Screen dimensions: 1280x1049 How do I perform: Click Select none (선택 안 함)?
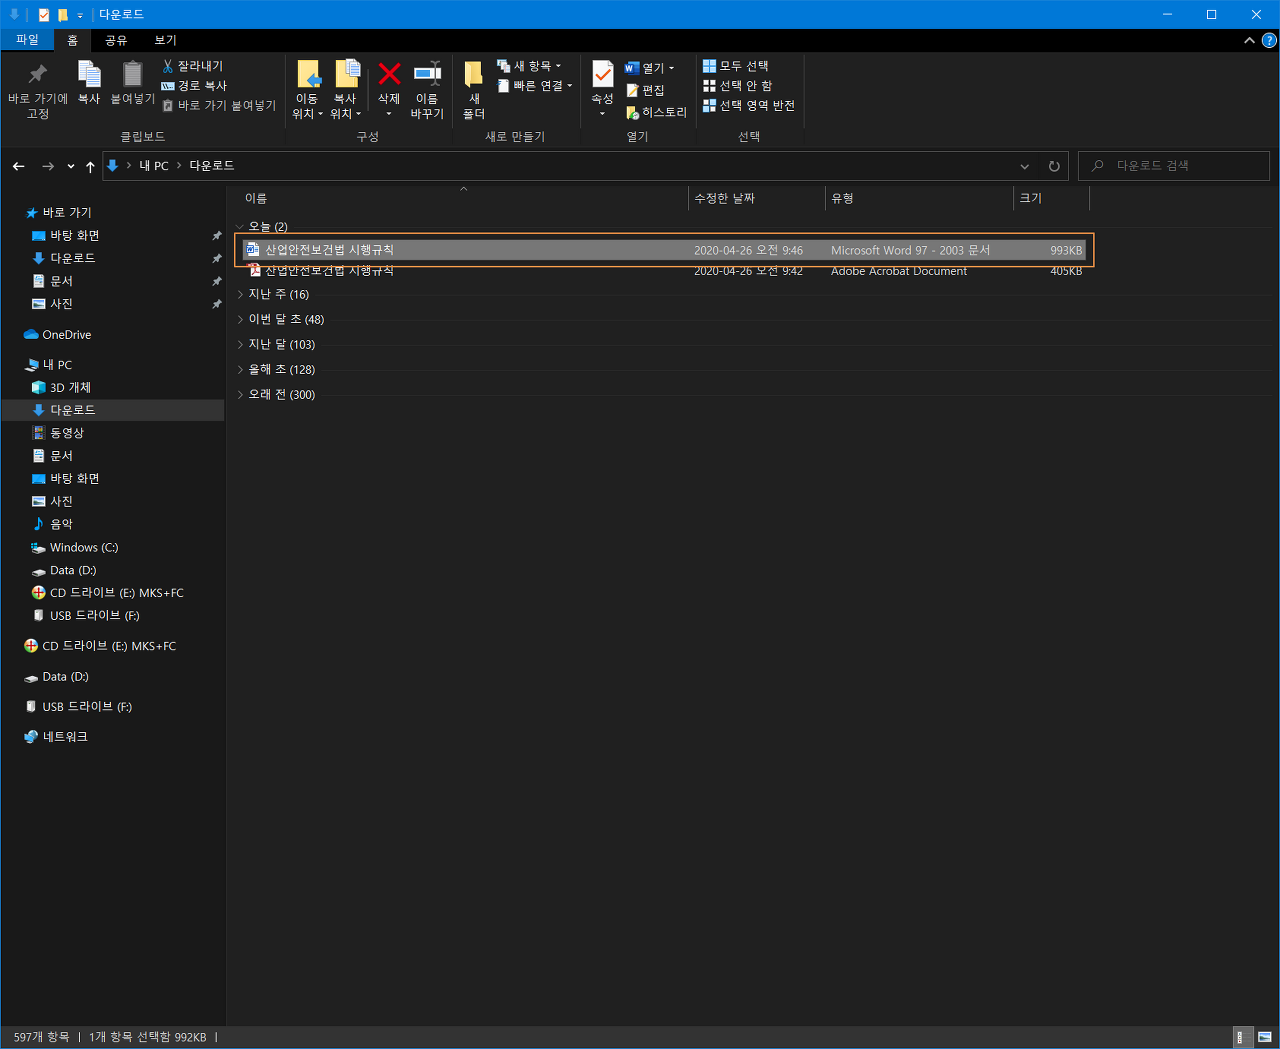tap(737, 86)
